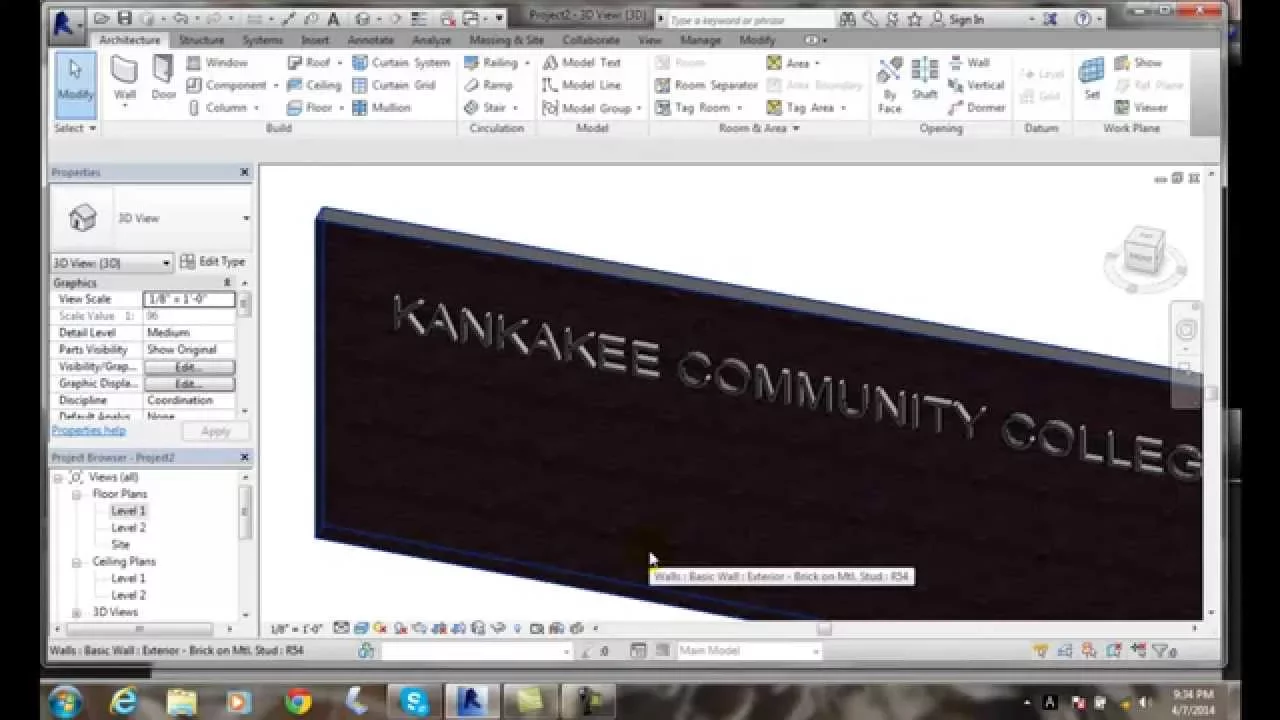
Task: Expand the Floor tool dropdown arrow
Action: pyautogui.click(x=341, y=108)
